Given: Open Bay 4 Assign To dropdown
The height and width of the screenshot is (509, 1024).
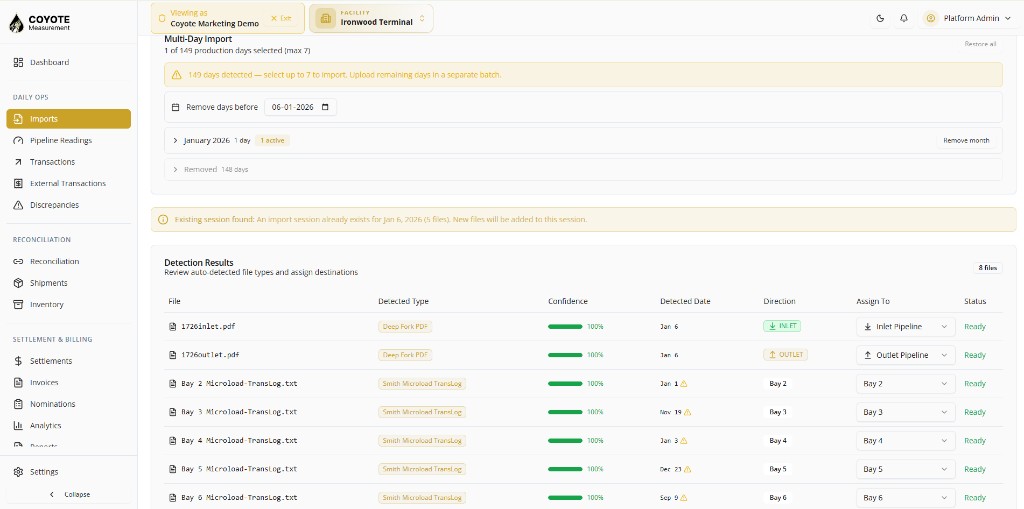Looking at the screenshot, I should (905, 441).
